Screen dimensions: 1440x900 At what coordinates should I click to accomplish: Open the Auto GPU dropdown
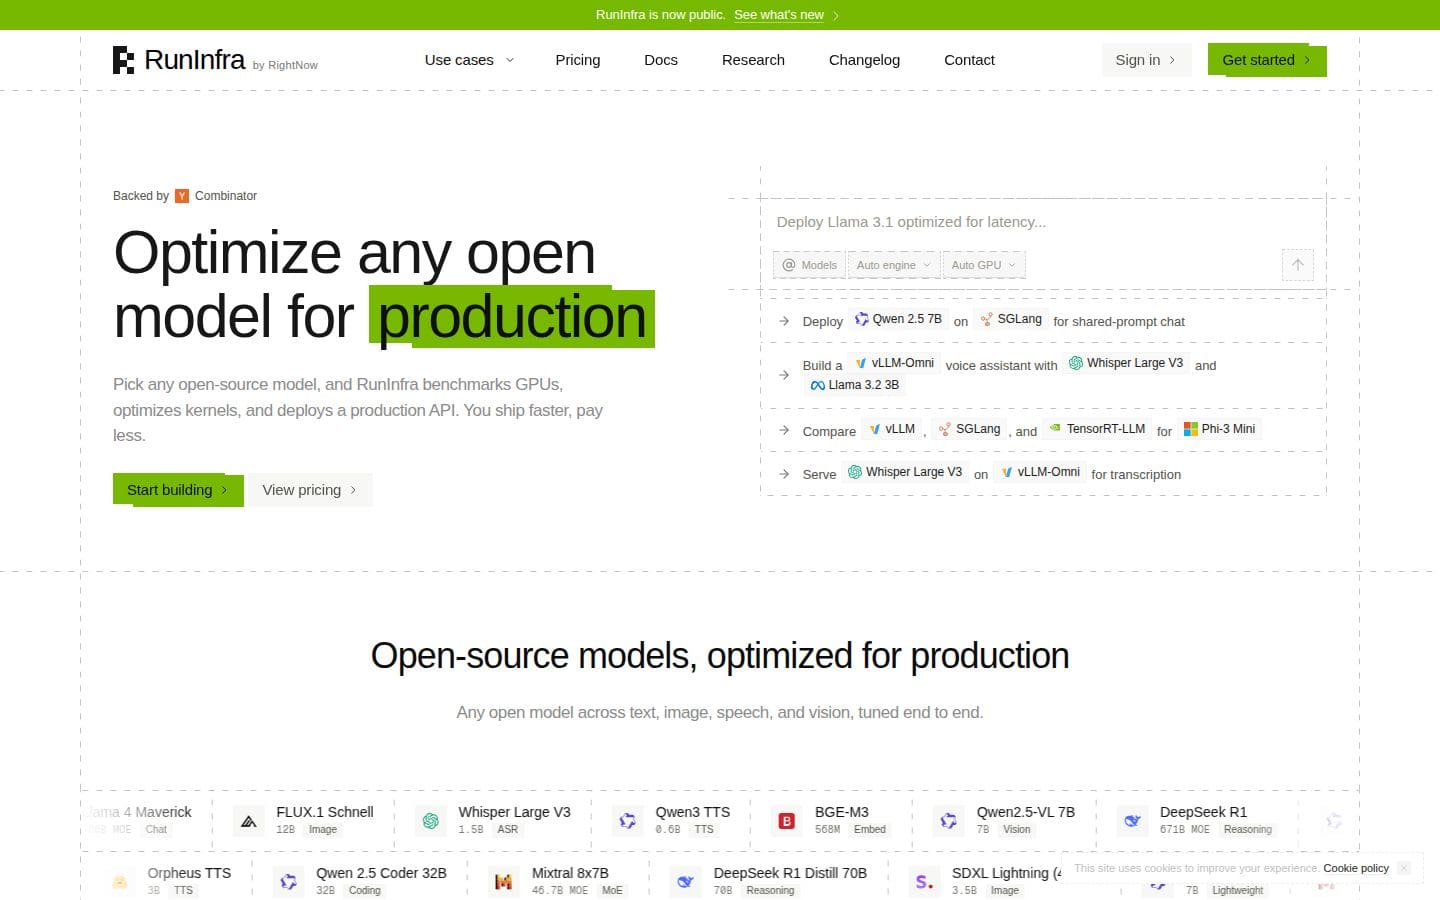tap(984, 265)
